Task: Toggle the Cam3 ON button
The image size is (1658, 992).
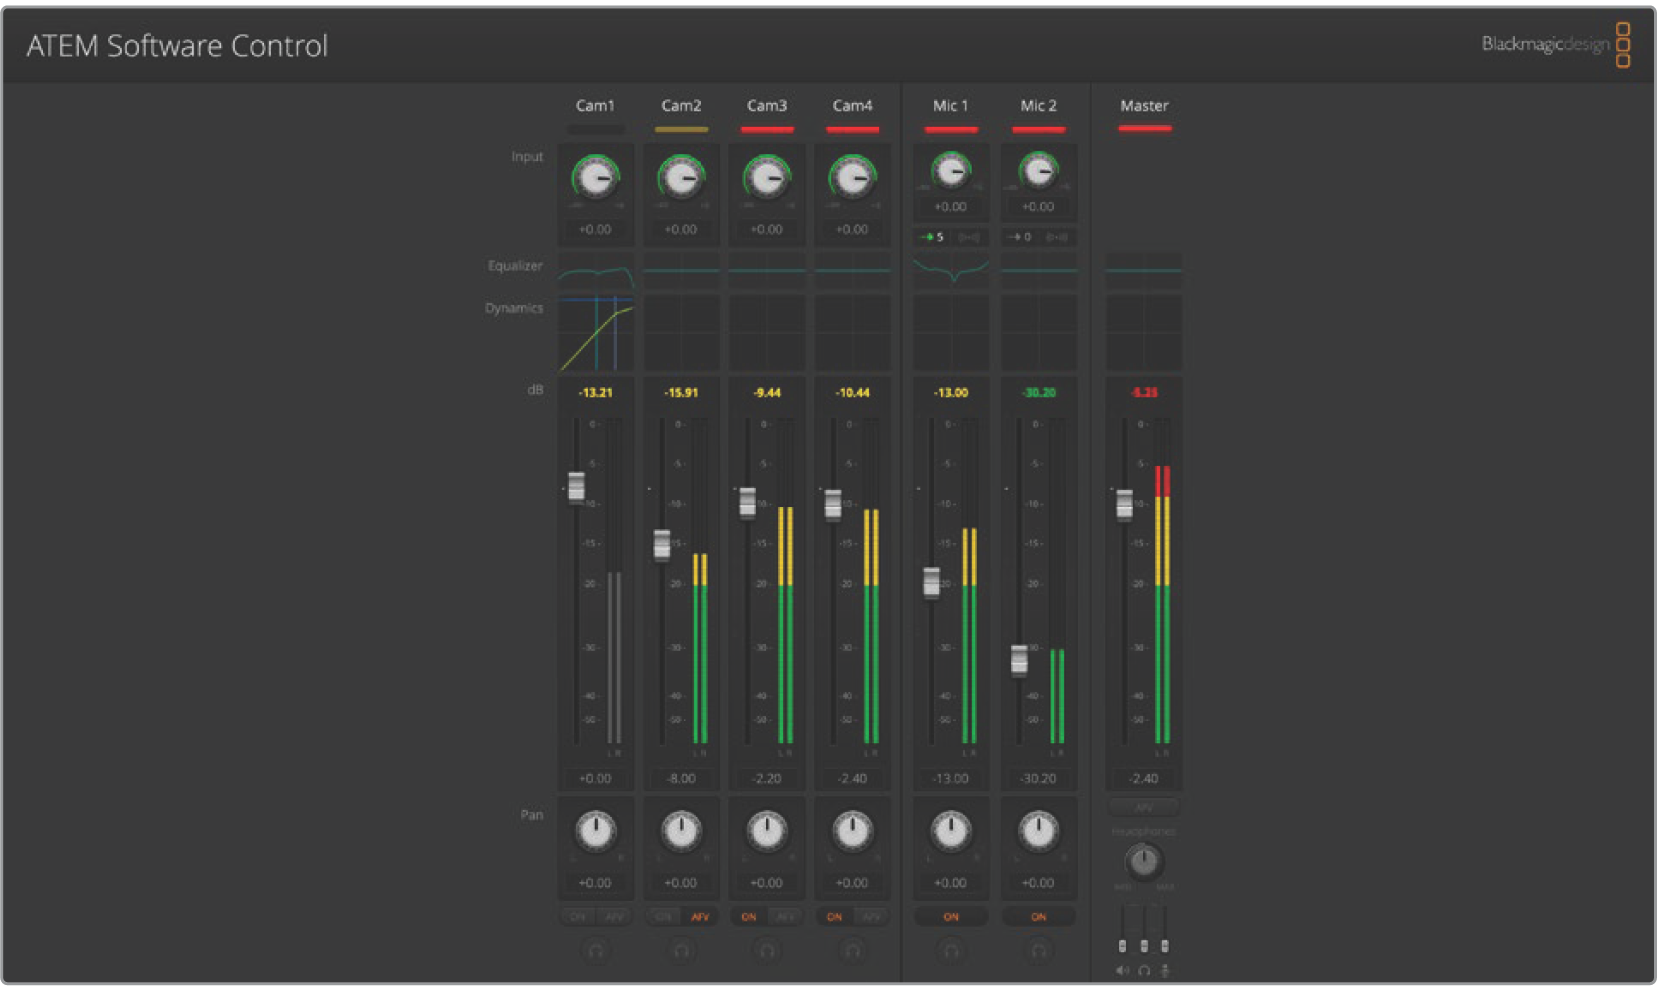Action: click(x=749, y=917)
